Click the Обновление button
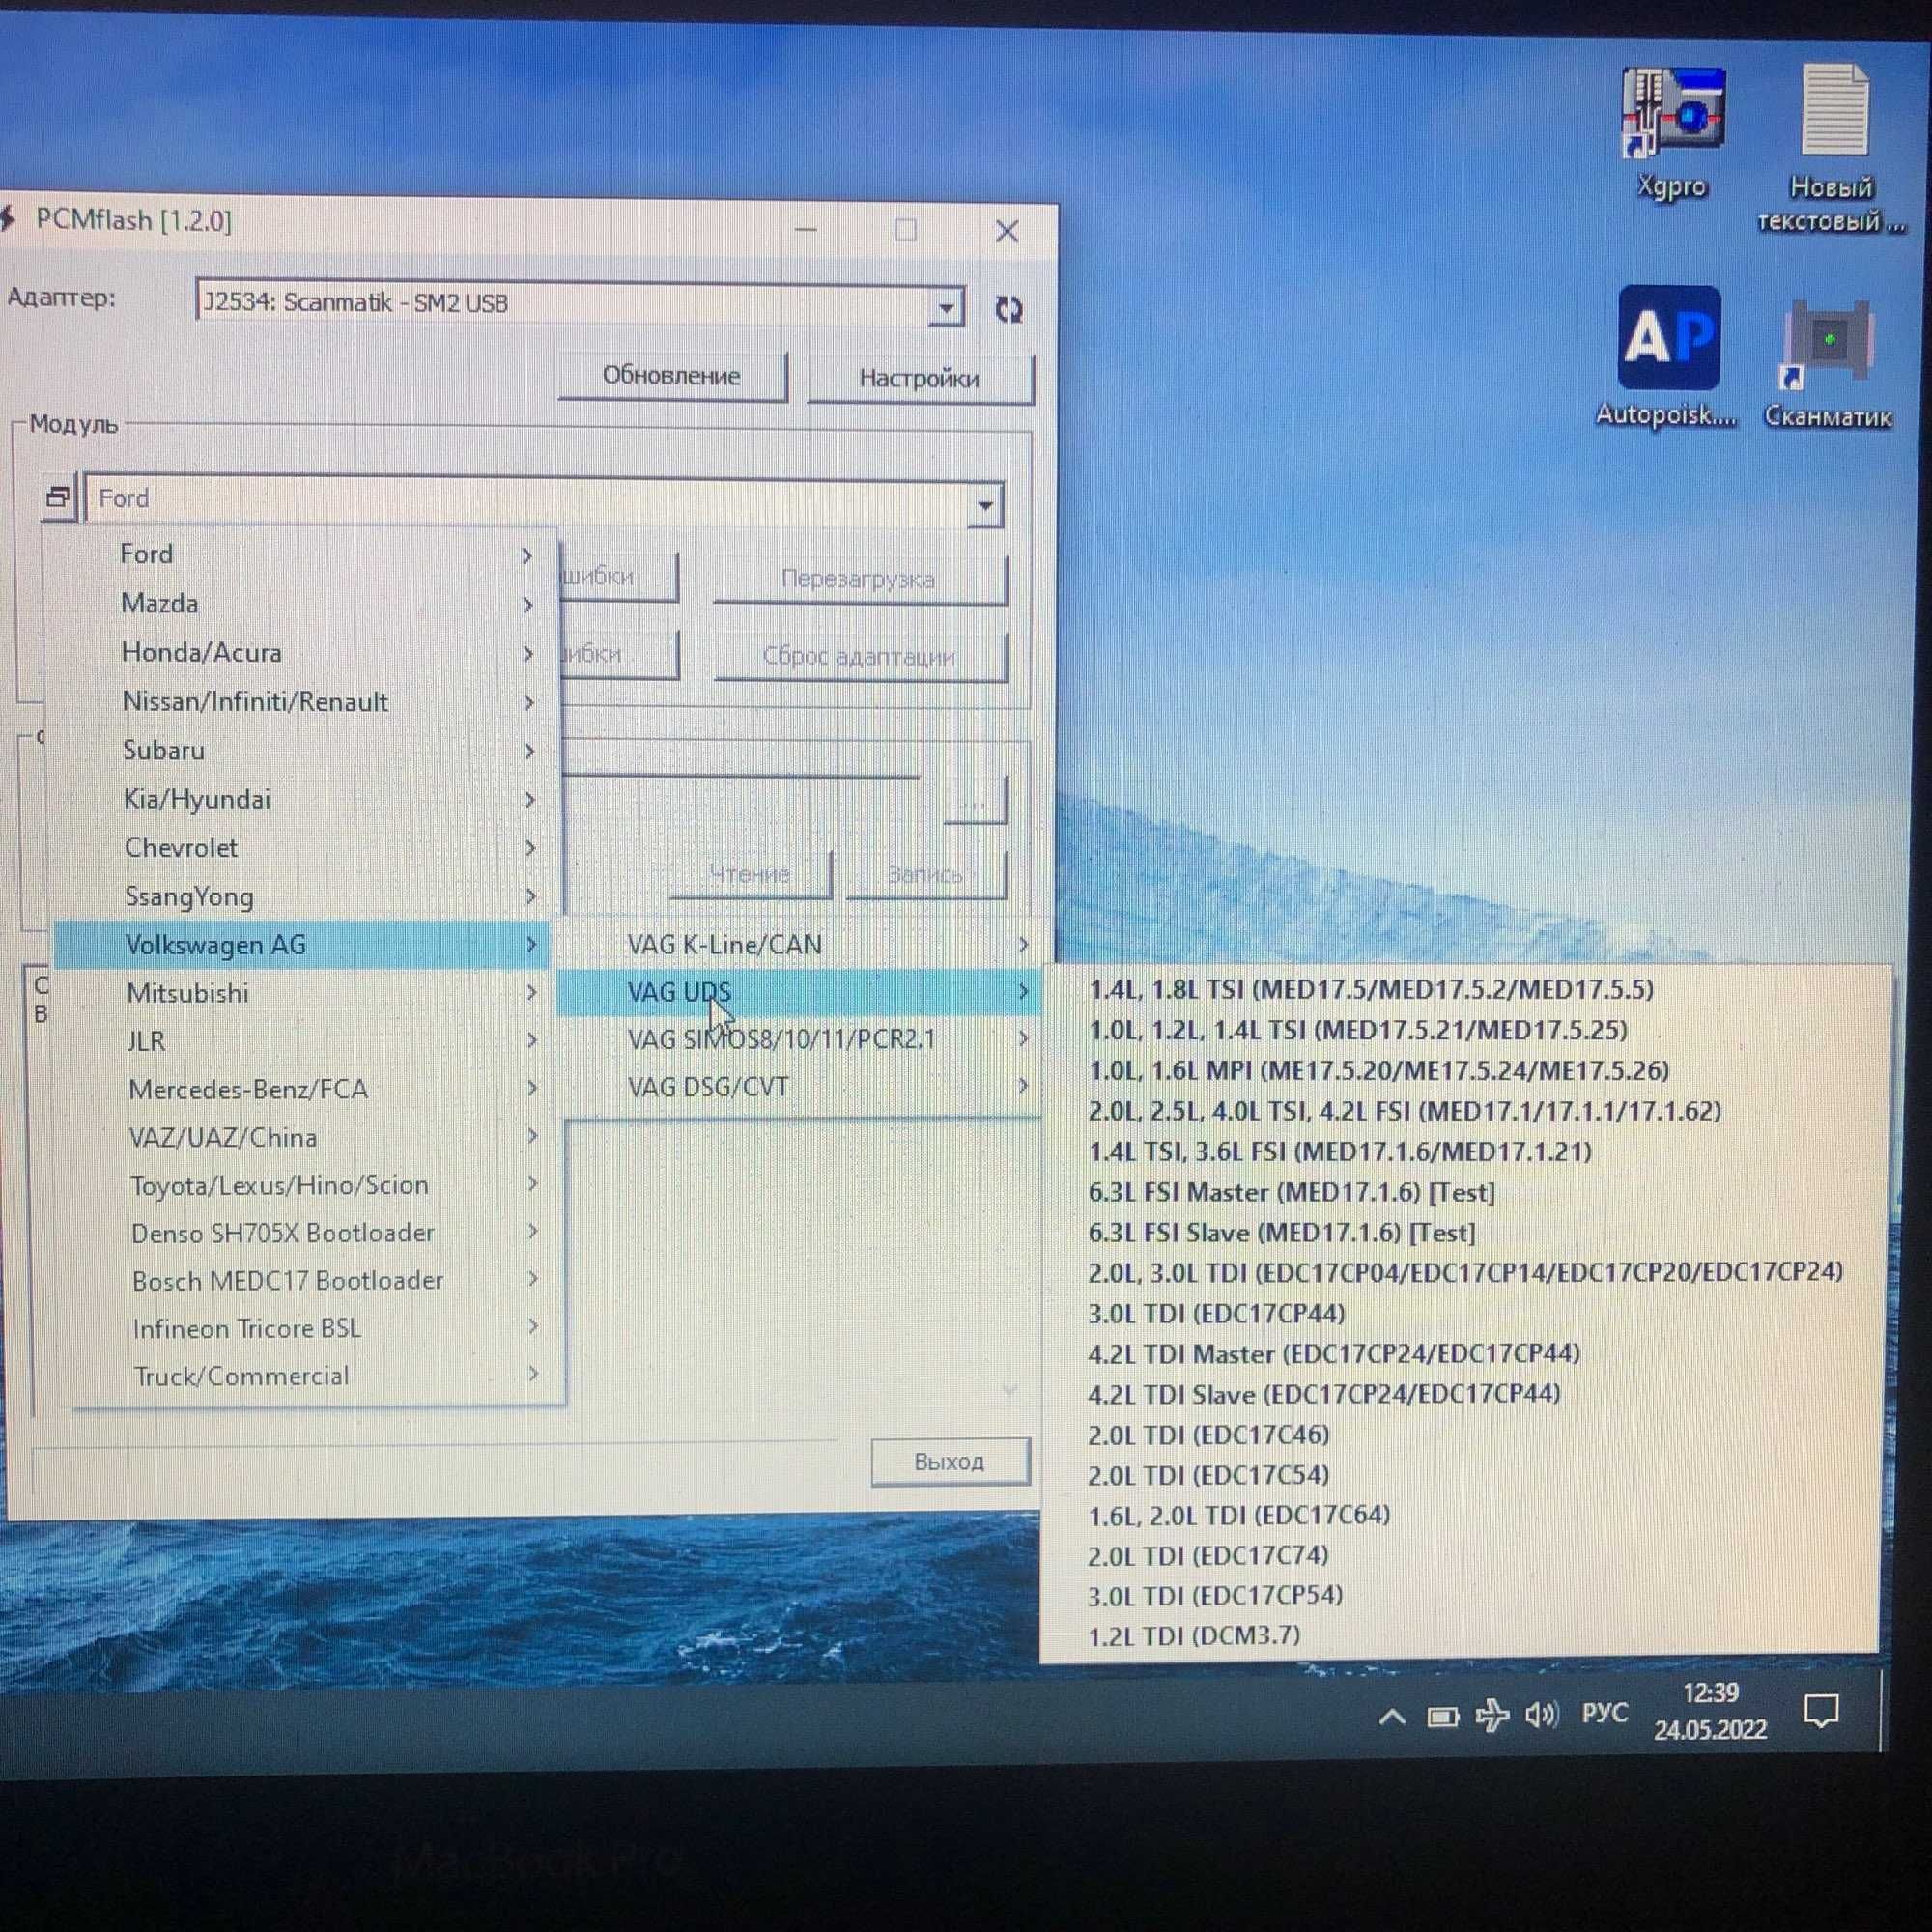 tap(672, 376)
